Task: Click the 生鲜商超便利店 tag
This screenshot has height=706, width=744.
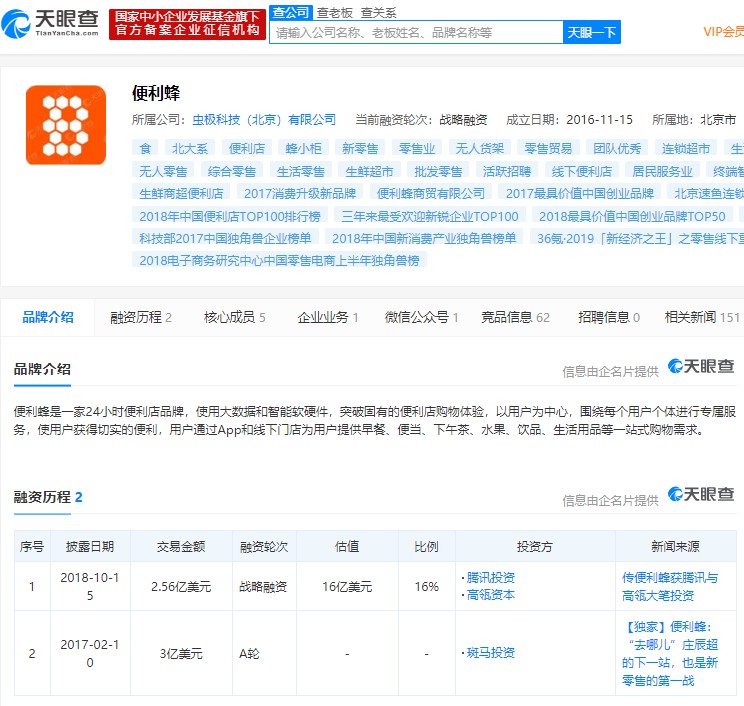Action: [181, 194]
